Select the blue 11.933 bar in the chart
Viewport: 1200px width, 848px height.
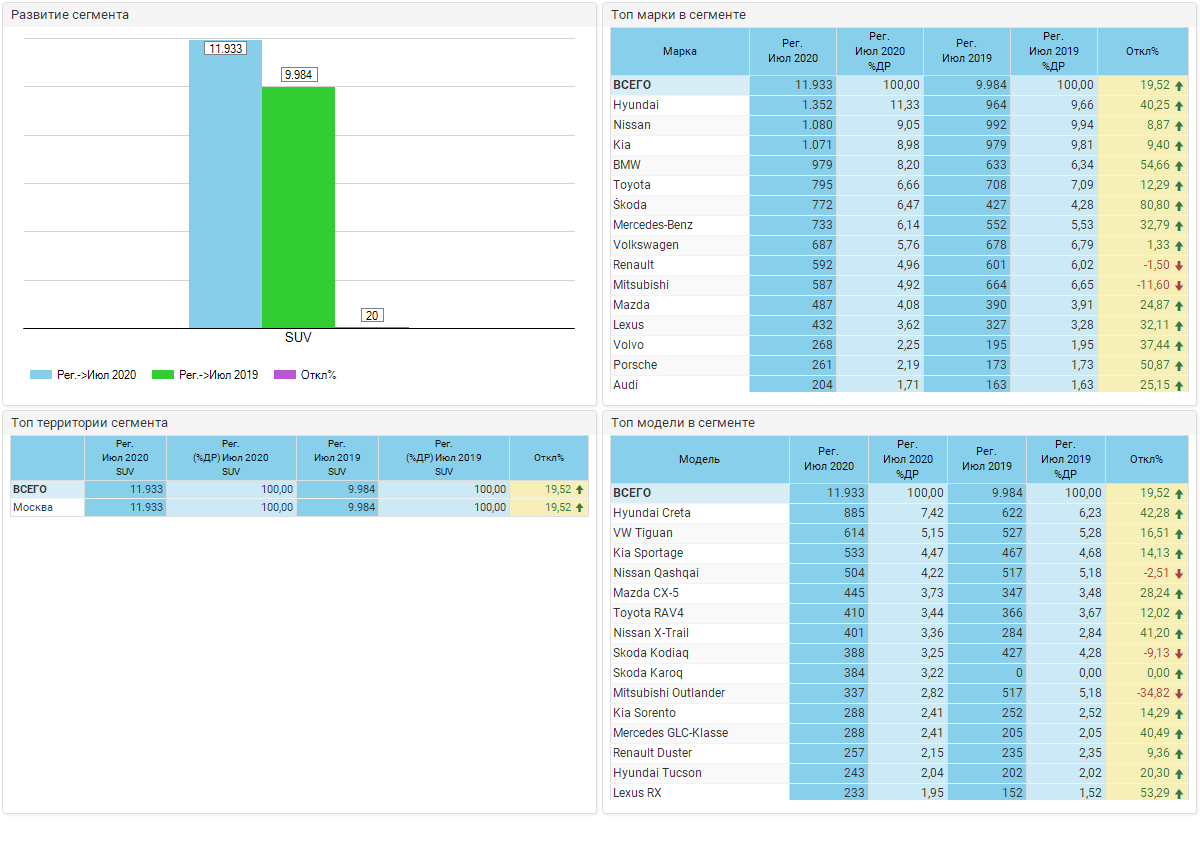[226, 184]
